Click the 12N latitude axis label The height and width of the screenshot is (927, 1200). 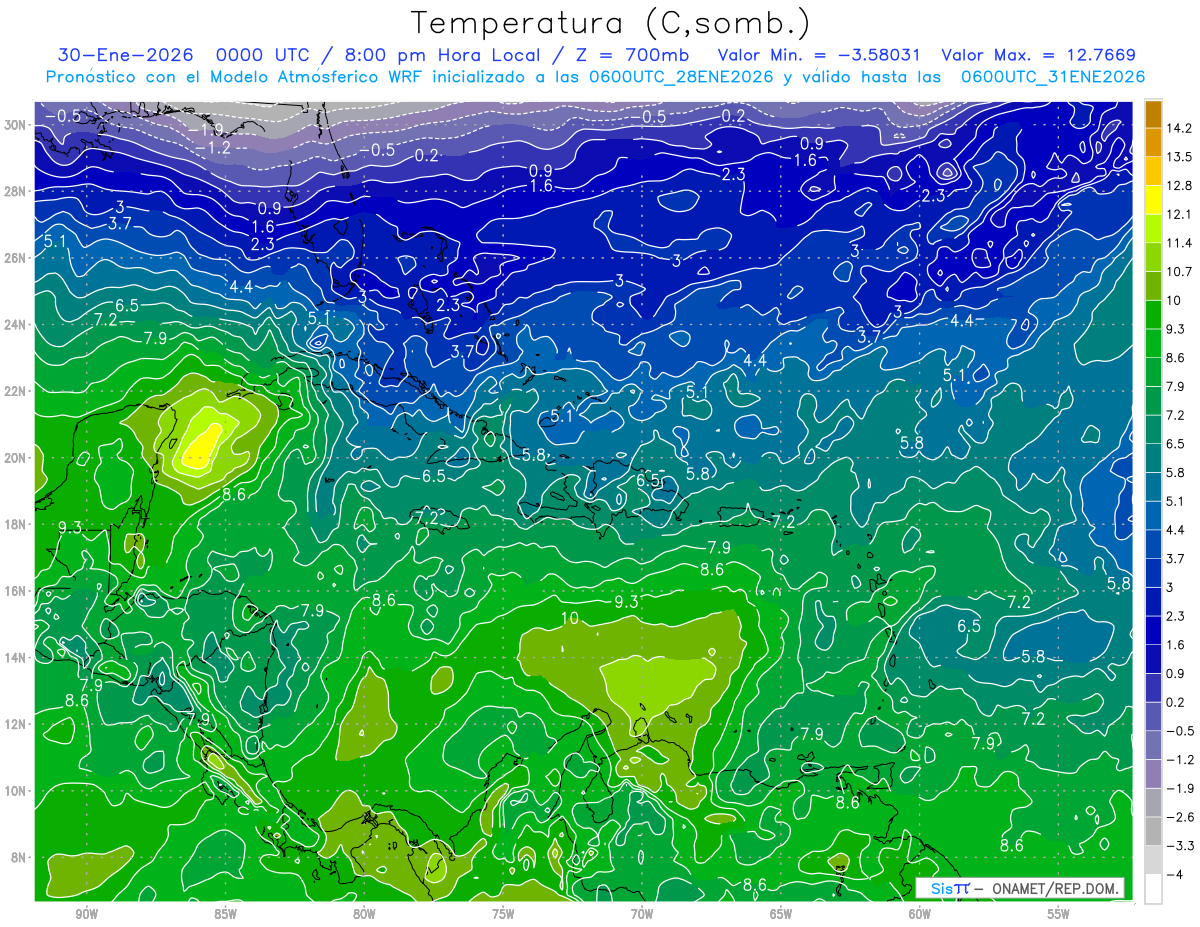(x=16, y=724)
